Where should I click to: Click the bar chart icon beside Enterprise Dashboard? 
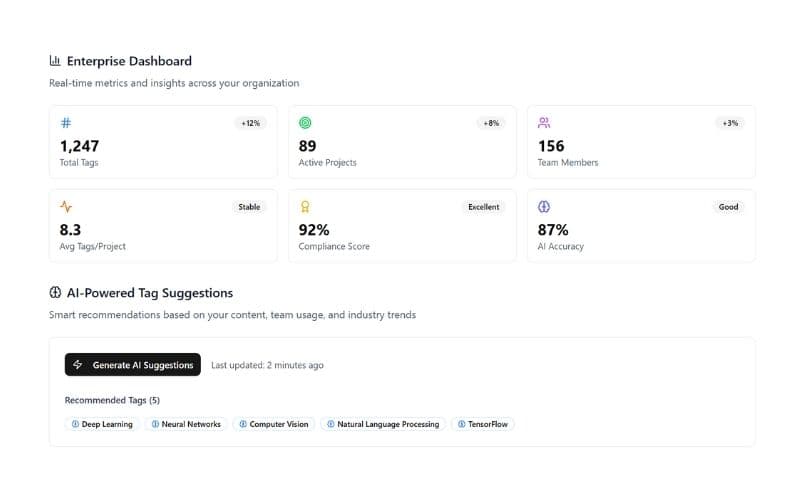55,61
